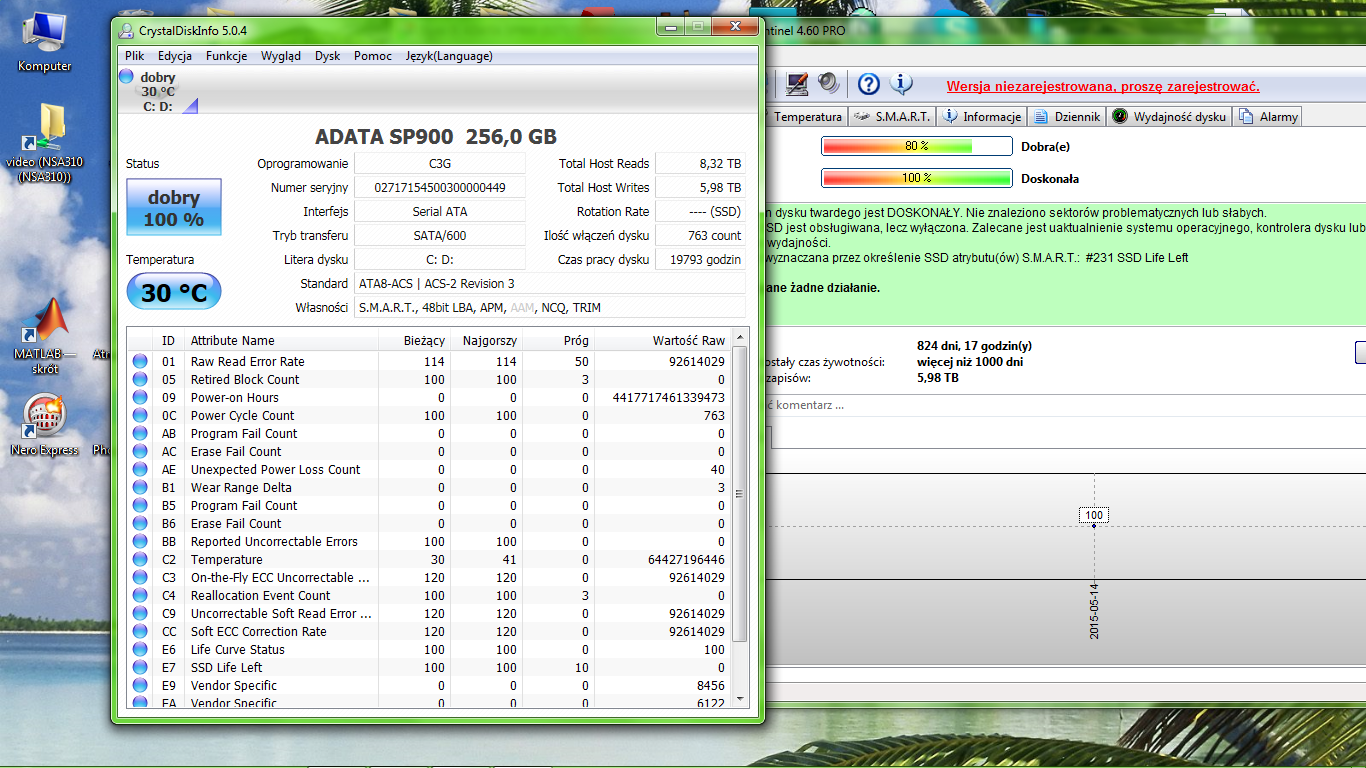The width and height of the screenshot is (1366, 768).
Task: Open the Dysk menu
Action: tap(328, 56)
